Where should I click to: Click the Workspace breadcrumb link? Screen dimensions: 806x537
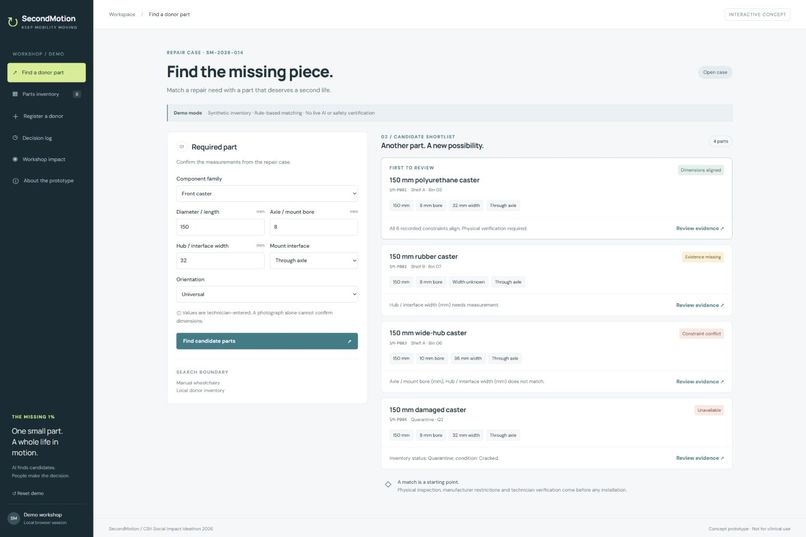point(122,14)
